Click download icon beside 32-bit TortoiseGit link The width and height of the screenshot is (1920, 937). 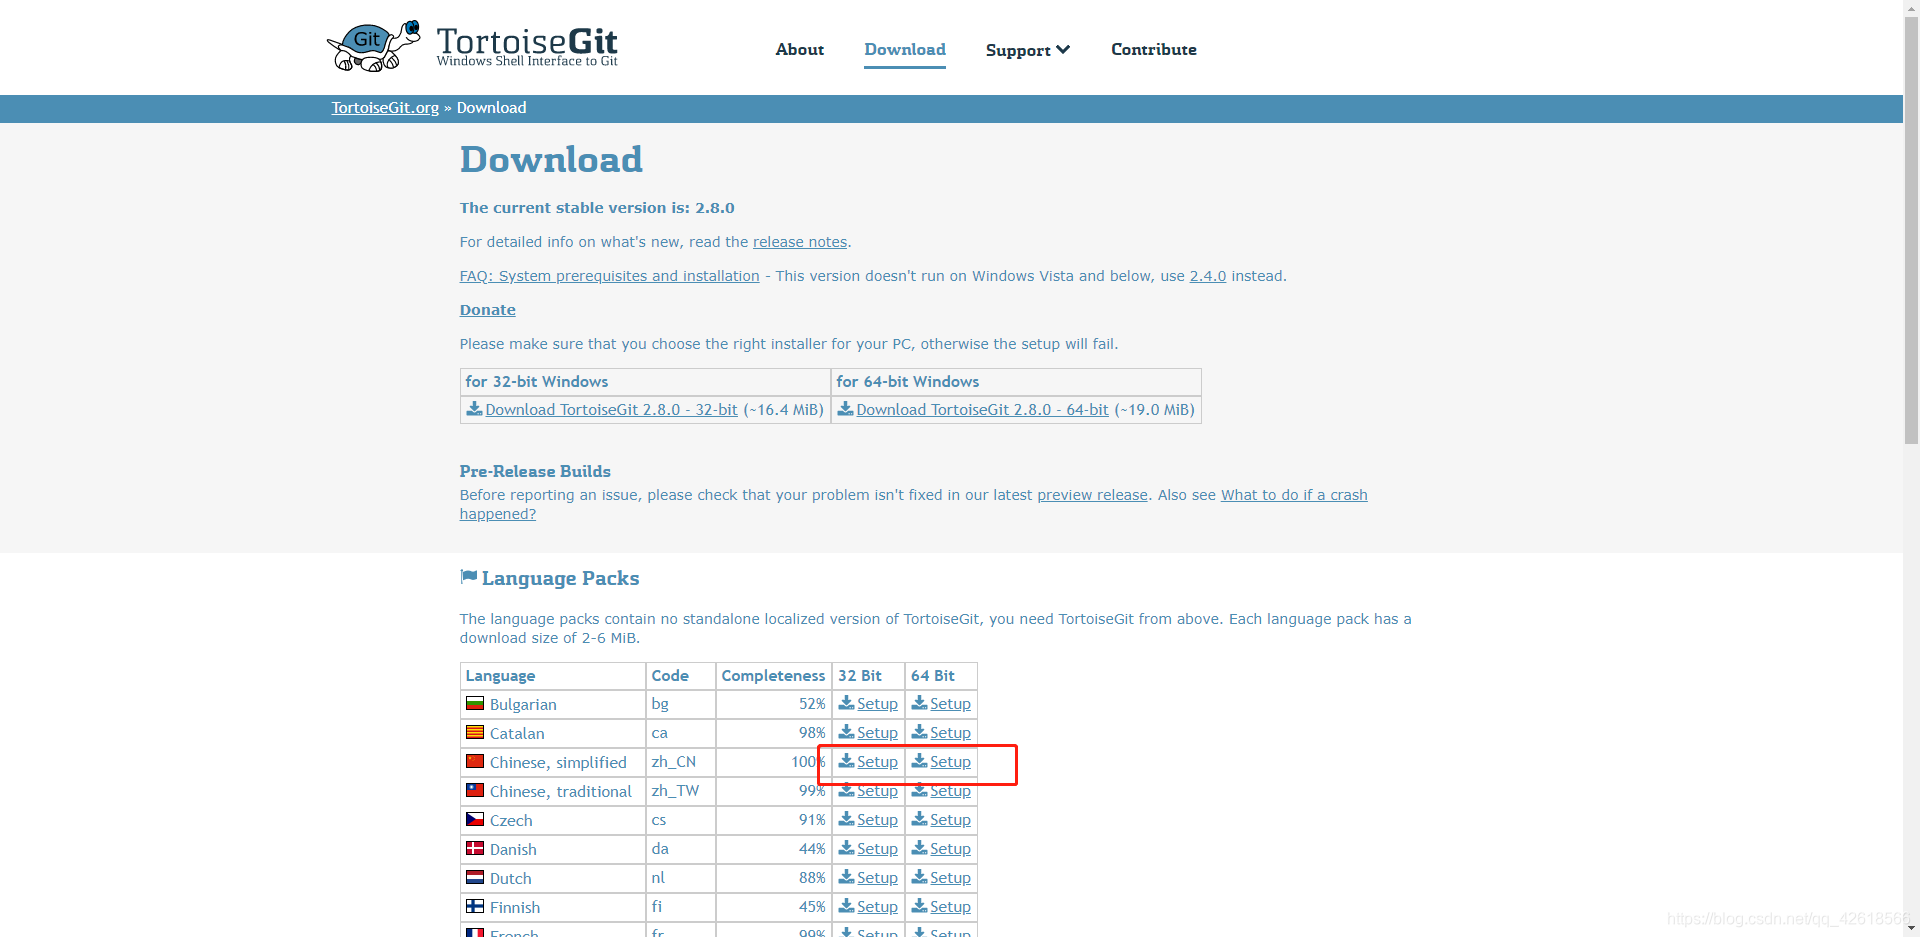pyautogui.click(x=474, y=409)
